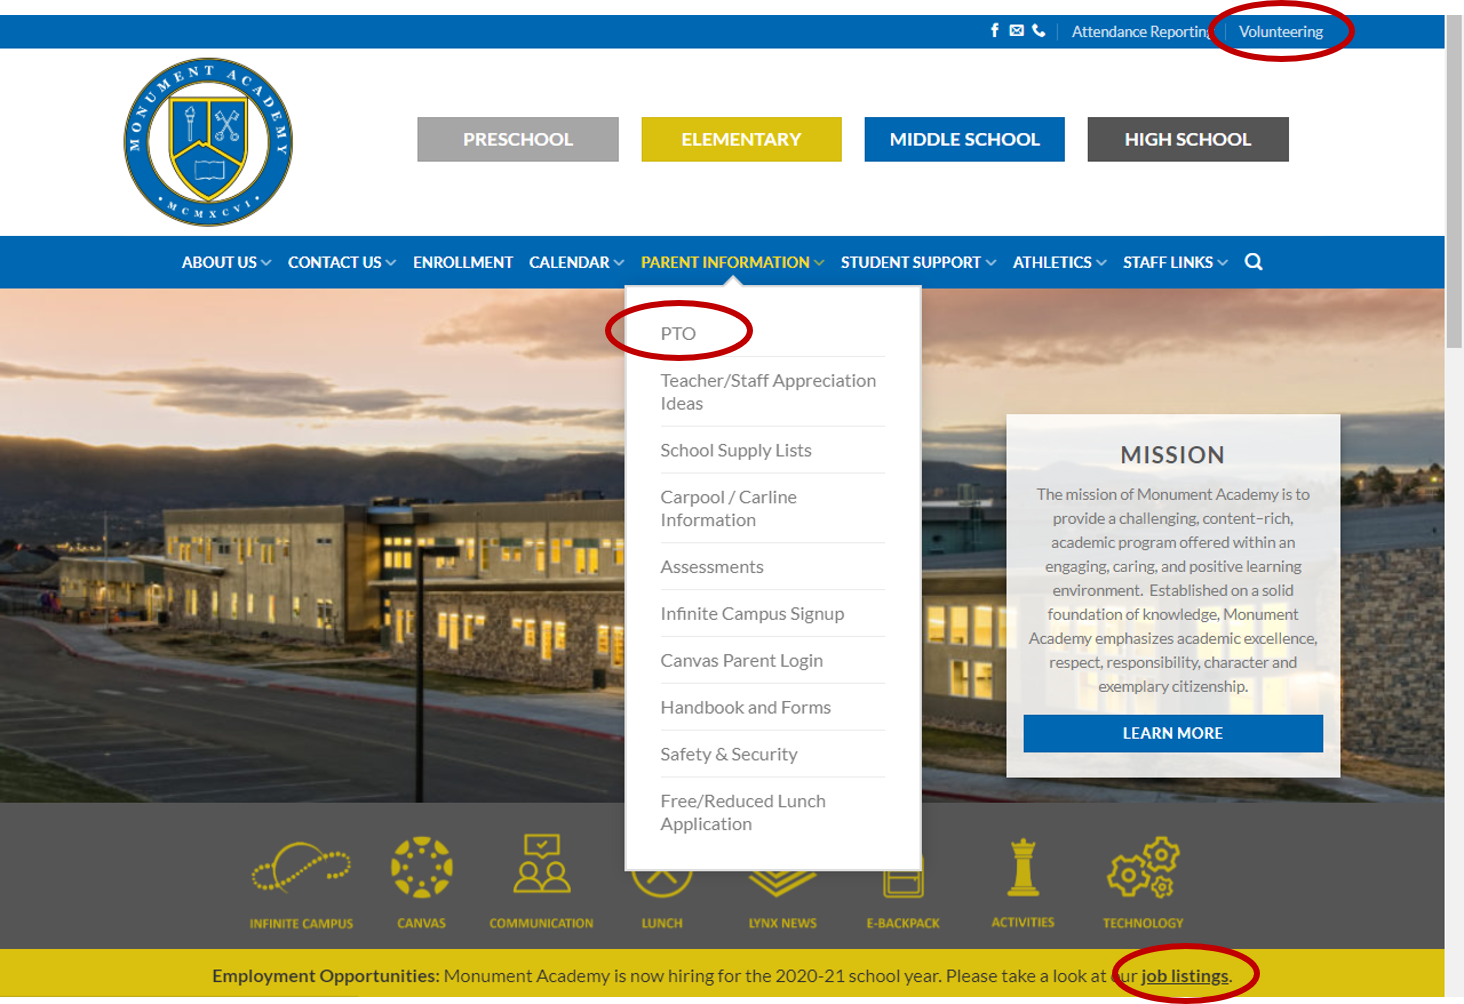Click the email envelope icon

click(1016, 31)
